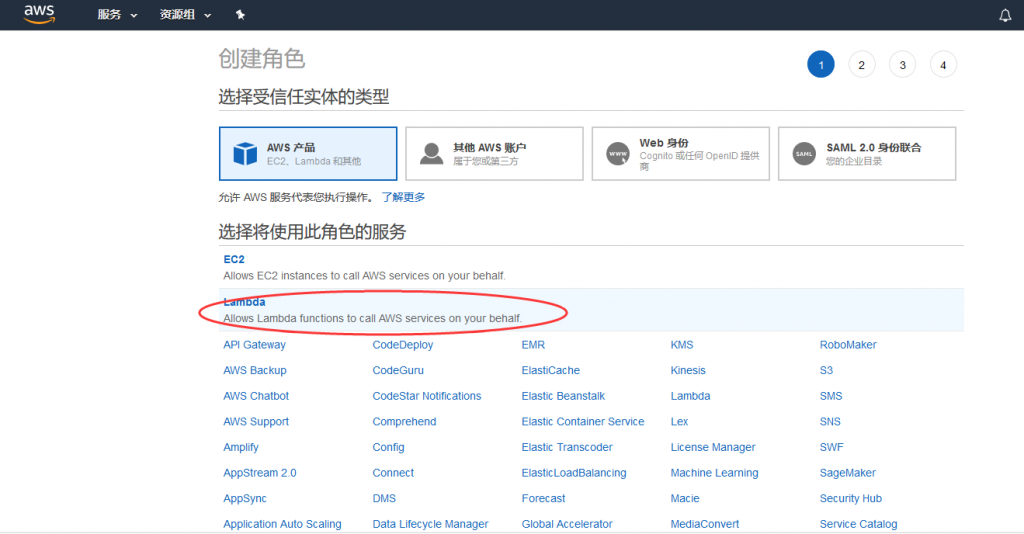
Task: Select API Gateway from service list
Action: click(254, 345)
